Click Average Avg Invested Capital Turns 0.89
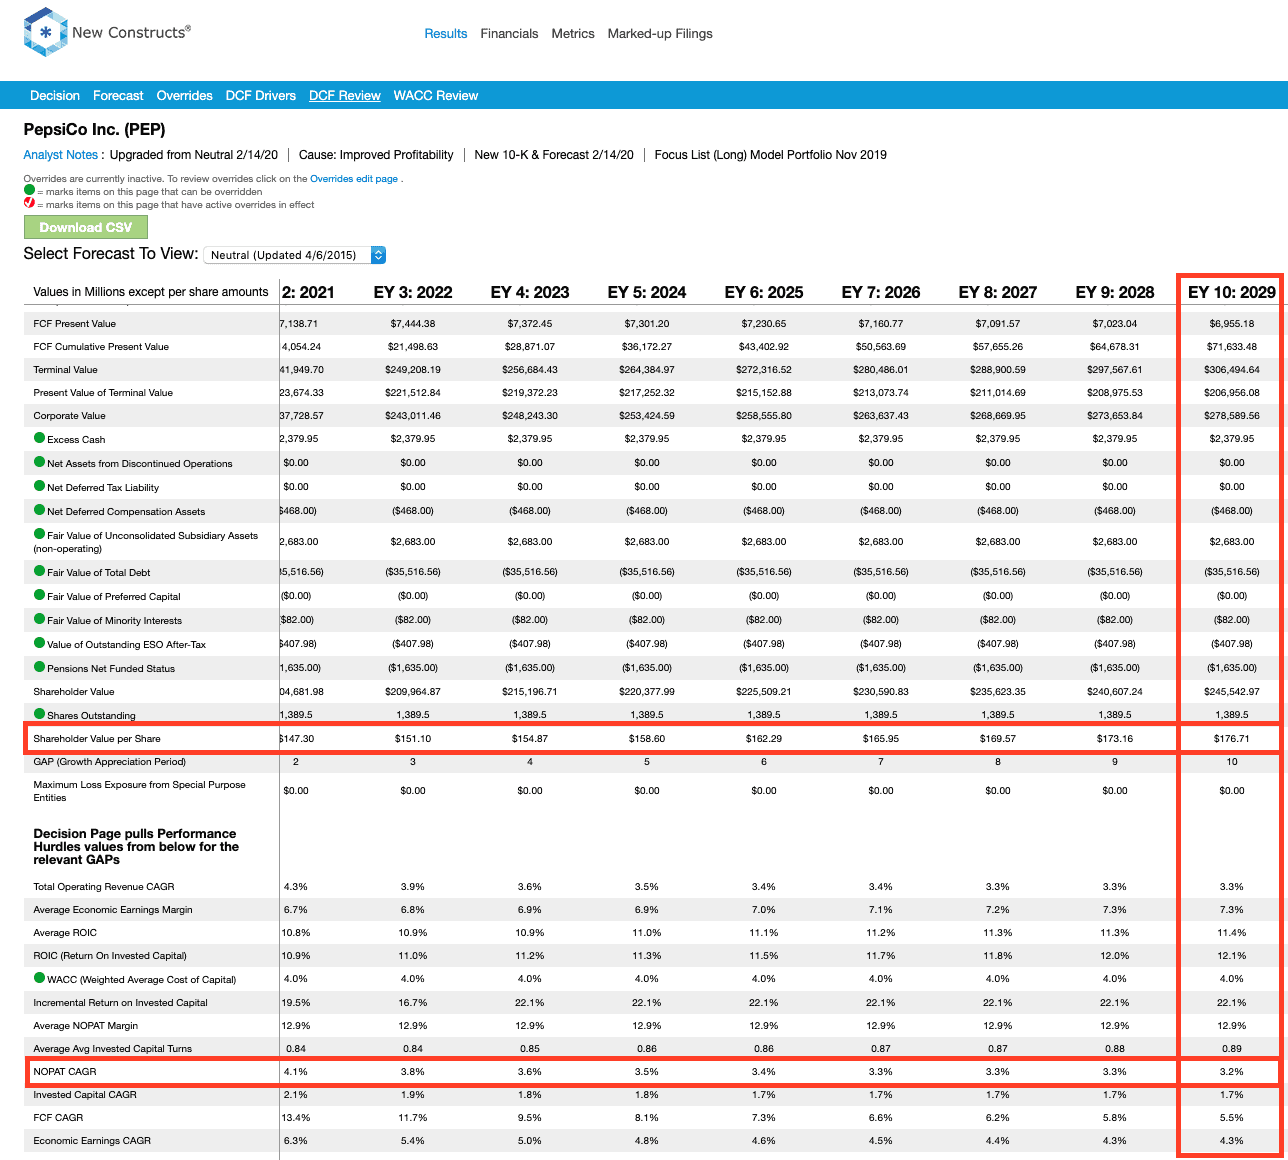The height and width of the screenshot is (1160, 1288). pyautogui.click(x=1232, y=1049)
